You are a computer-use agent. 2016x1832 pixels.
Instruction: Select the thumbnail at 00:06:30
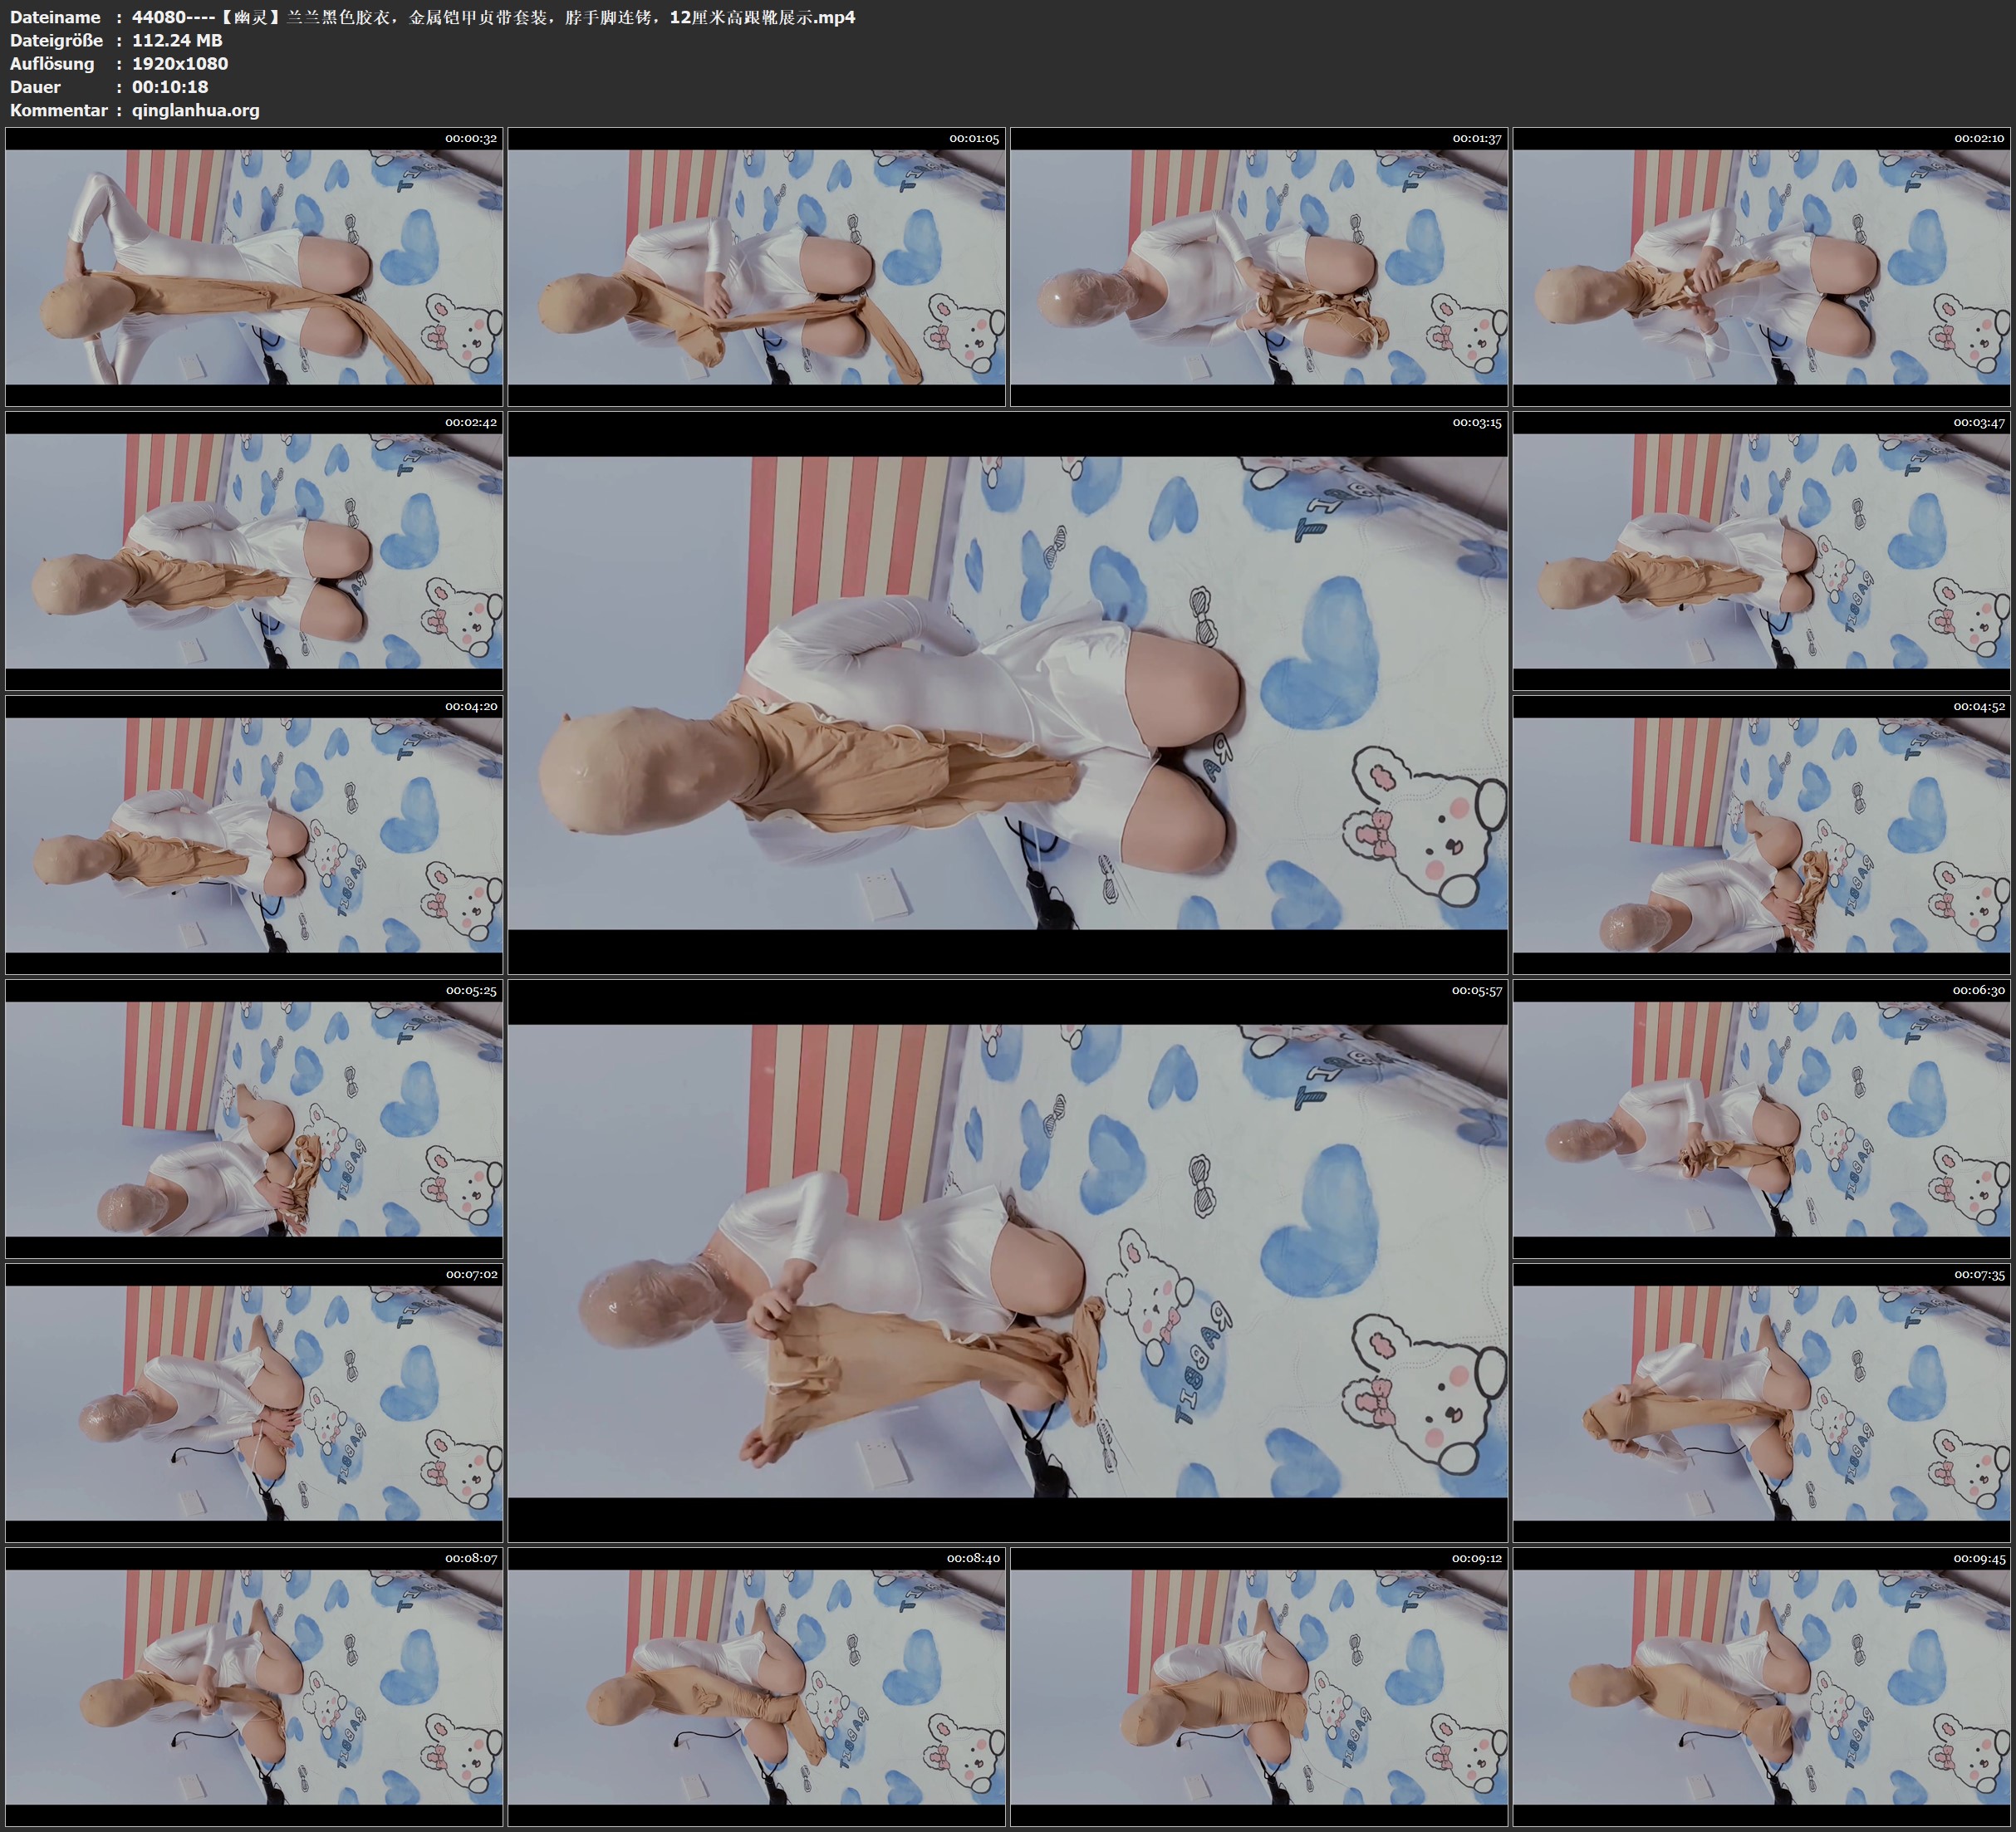[1762, 1119]
